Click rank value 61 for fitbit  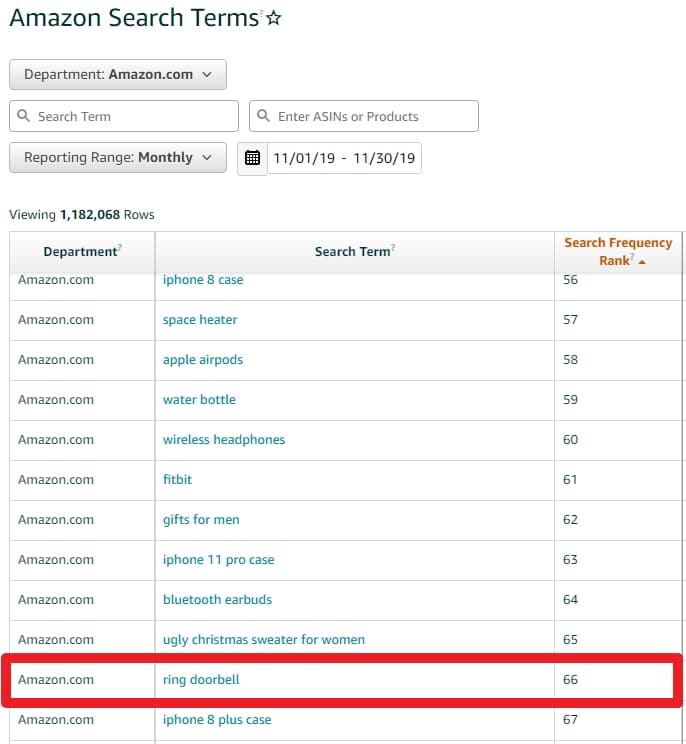coord(570,480)
